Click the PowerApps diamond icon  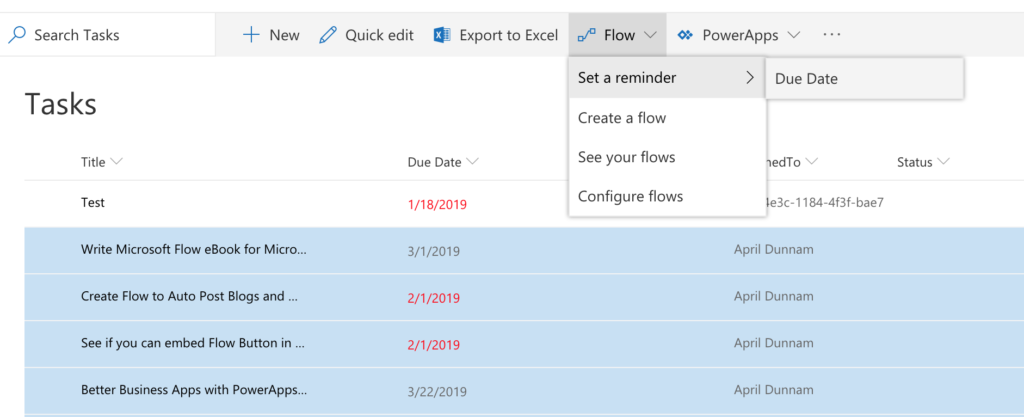685,35
